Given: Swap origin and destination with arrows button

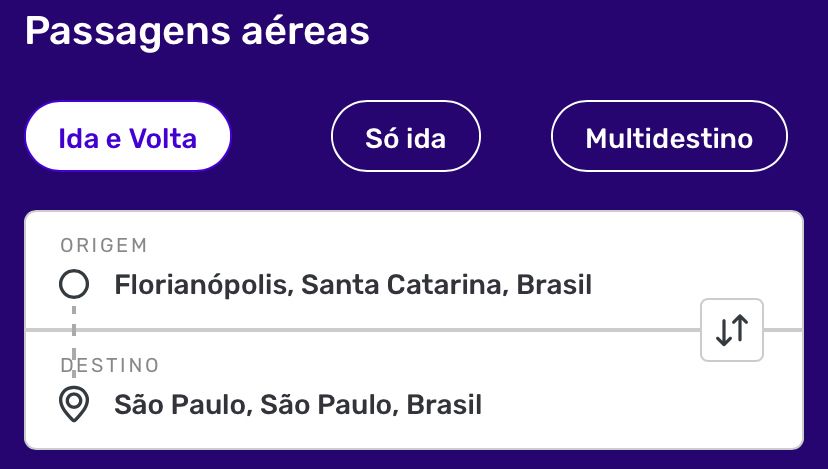Looking at the screenshot, I should click(732, 330).
